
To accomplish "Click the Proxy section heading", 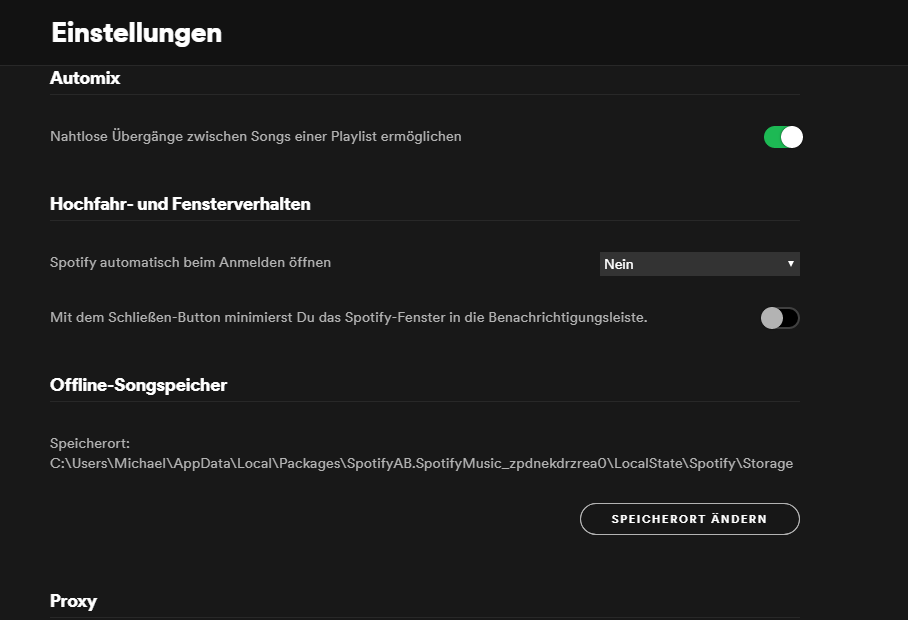I will pyautogui.click(x=73, y=601).
